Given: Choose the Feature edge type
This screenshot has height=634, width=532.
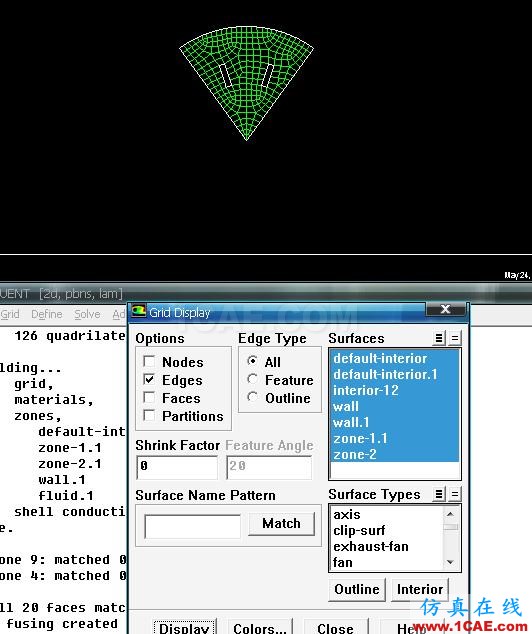Looking at the screenshot, I should click(x=252, y=379).
